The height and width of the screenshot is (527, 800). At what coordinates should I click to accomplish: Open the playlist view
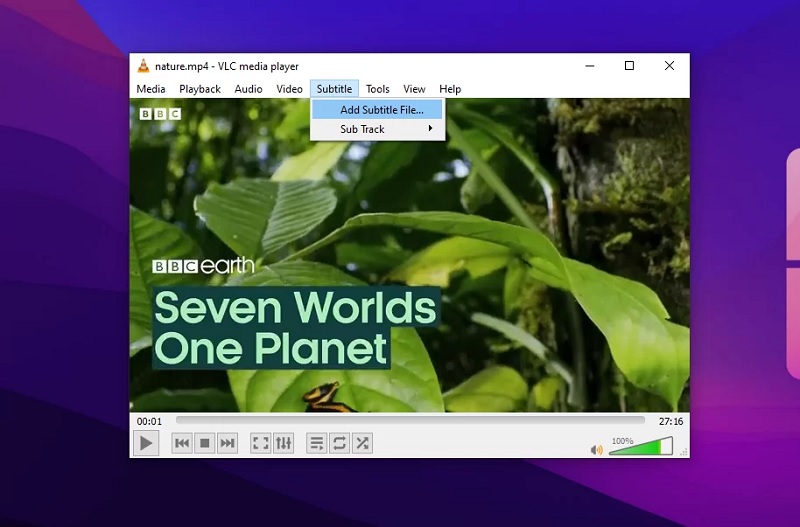point(316,443)
